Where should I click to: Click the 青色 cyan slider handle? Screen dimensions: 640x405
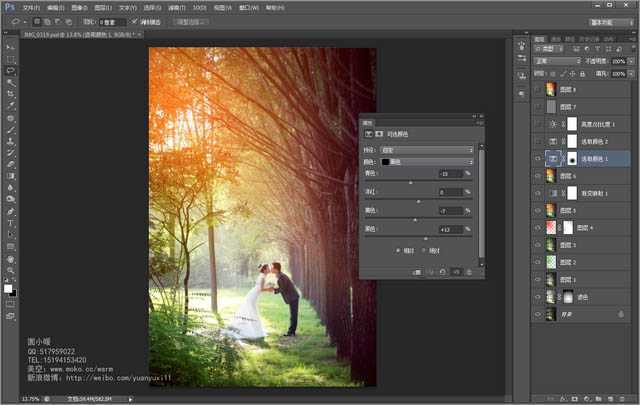[x=411, y=183]
